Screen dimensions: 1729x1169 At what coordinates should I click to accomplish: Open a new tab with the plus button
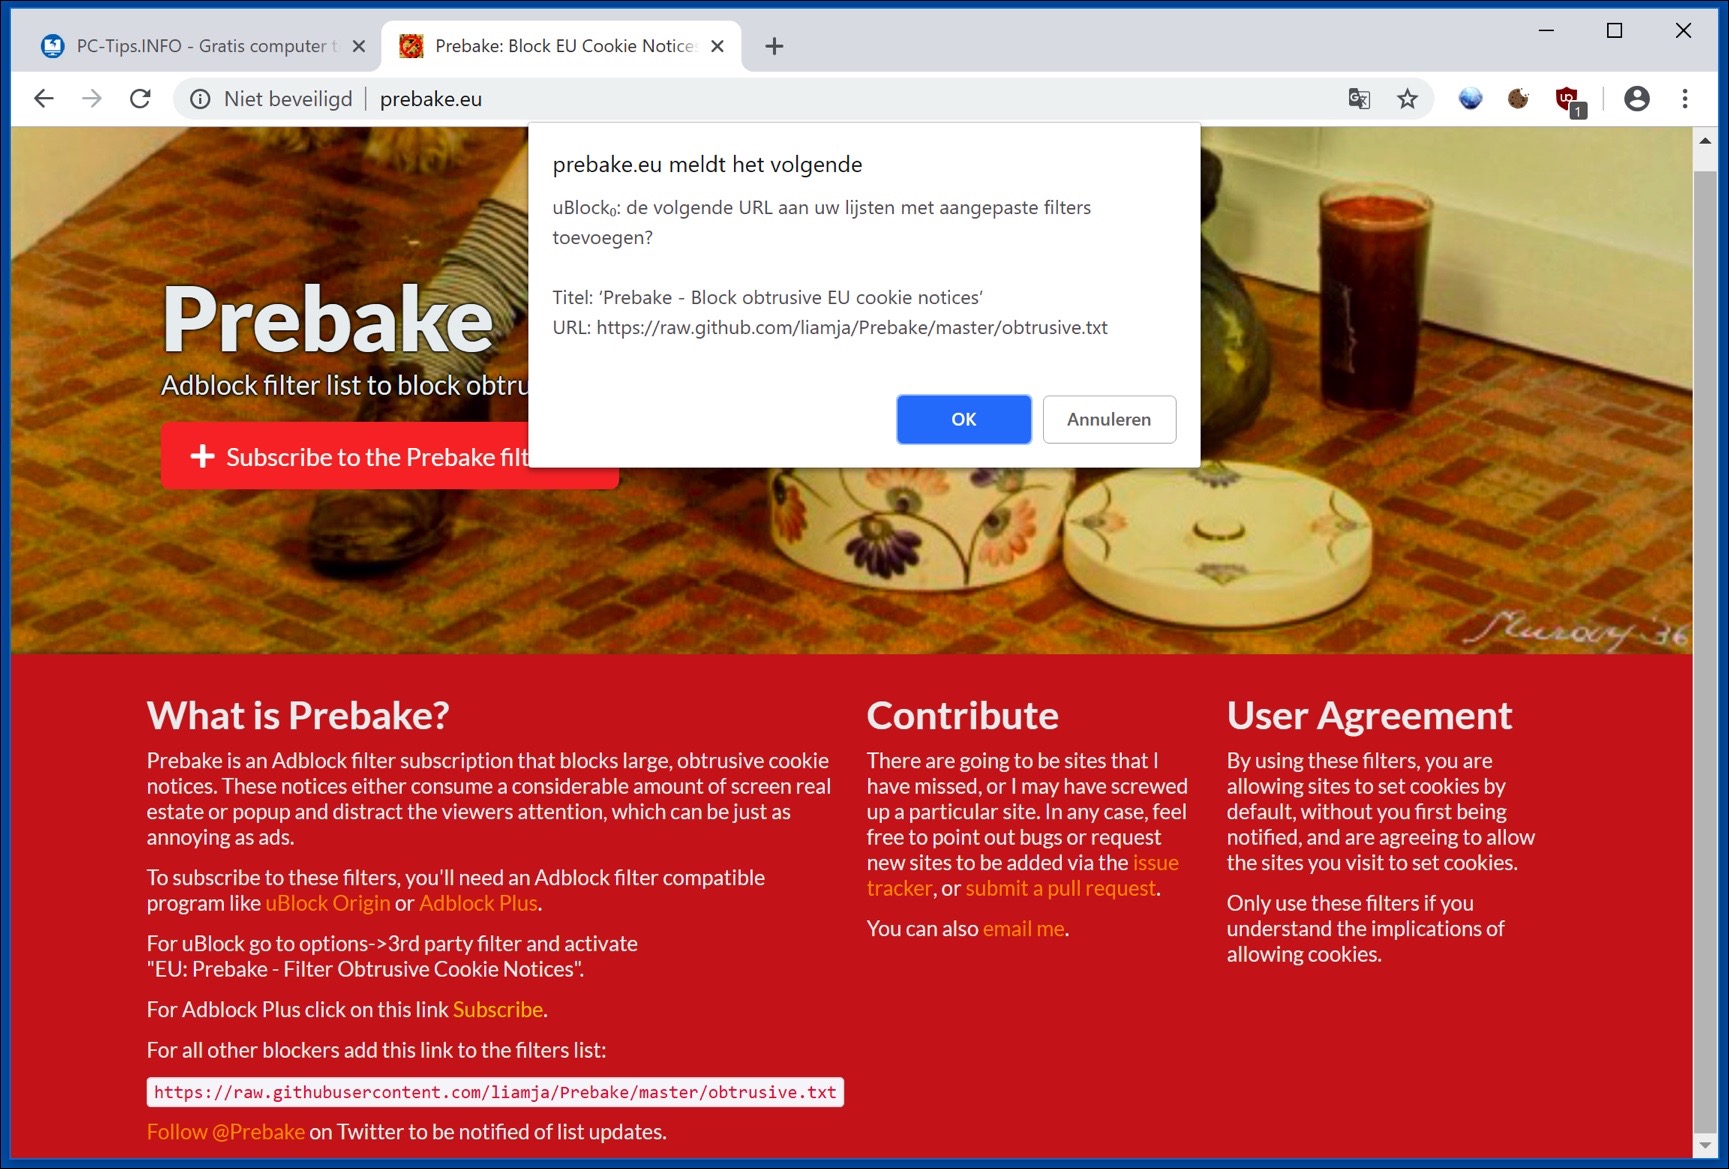[774, 46]
